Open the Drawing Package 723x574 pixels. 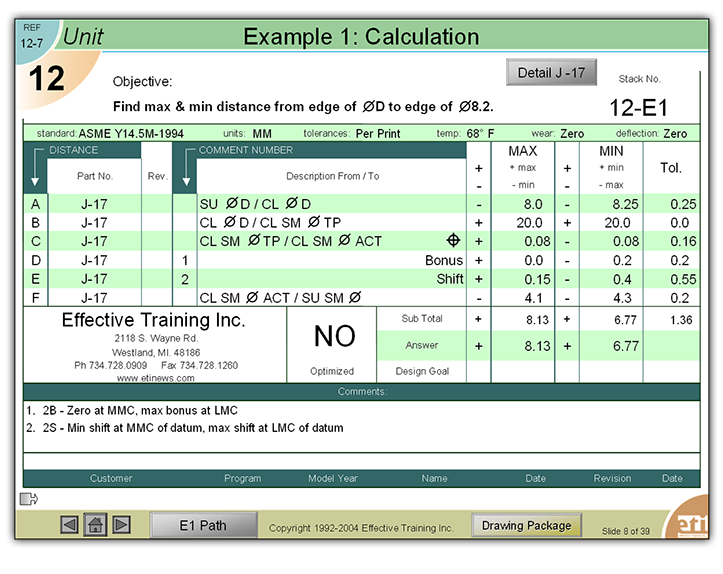[x=526, y=525]
